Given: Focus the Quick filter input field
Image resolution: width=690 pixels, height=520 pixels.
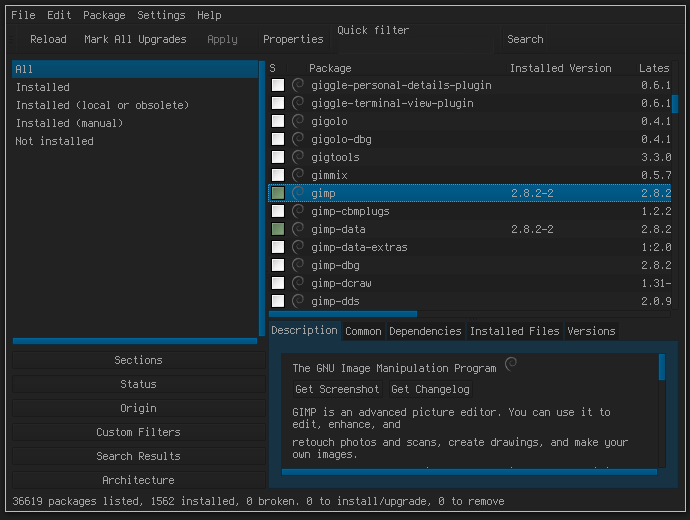Looking at the screenshot, I should click(x=417, y=44).
